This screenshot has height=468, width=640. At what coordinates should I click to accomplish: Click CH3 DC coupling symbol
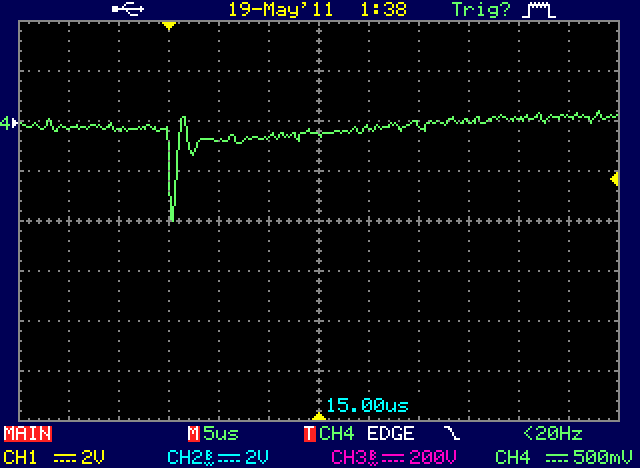click(393, 457)
